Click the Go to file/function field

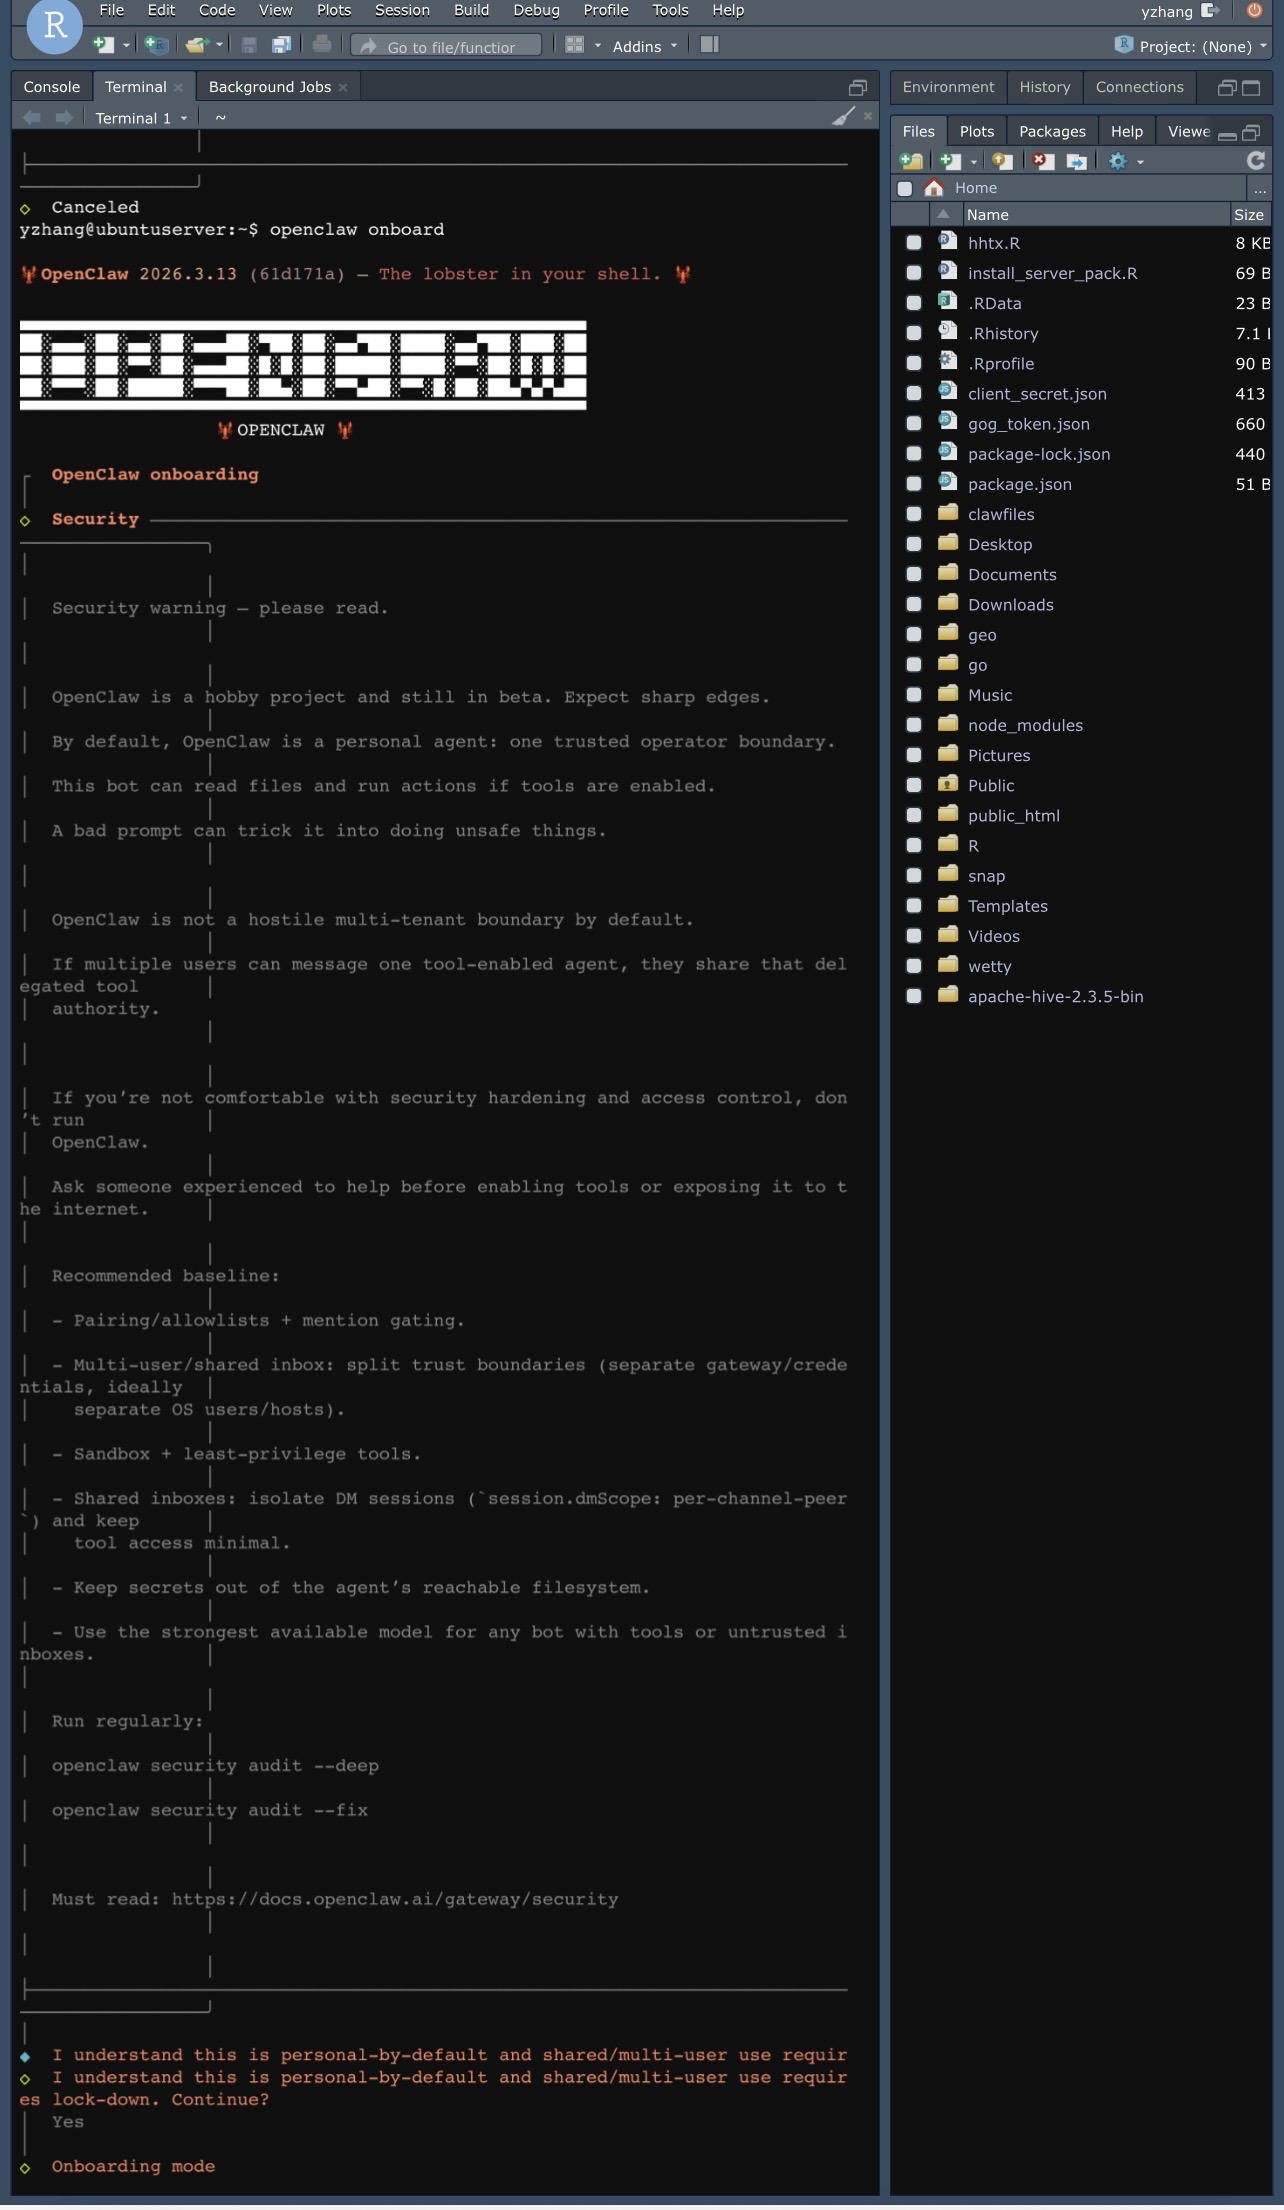pyautogui.click(x=450, y=46)
